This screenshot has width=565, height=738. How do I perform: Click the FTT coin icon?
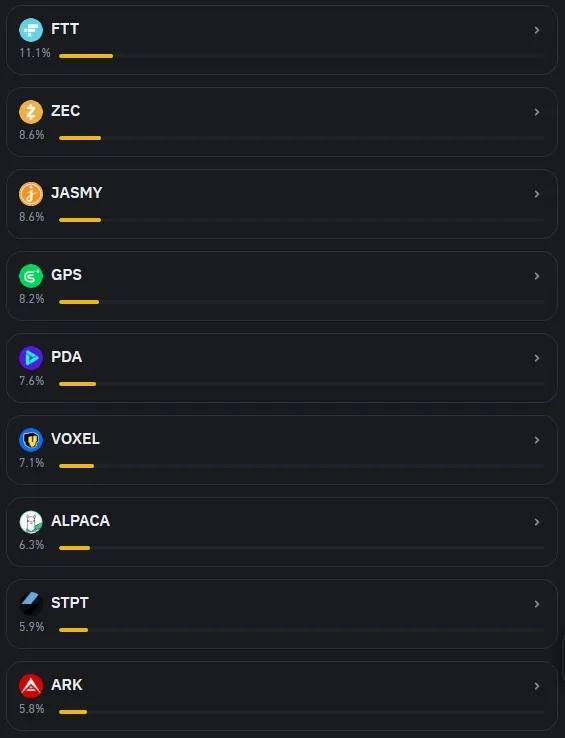click(x=31, y=30)
